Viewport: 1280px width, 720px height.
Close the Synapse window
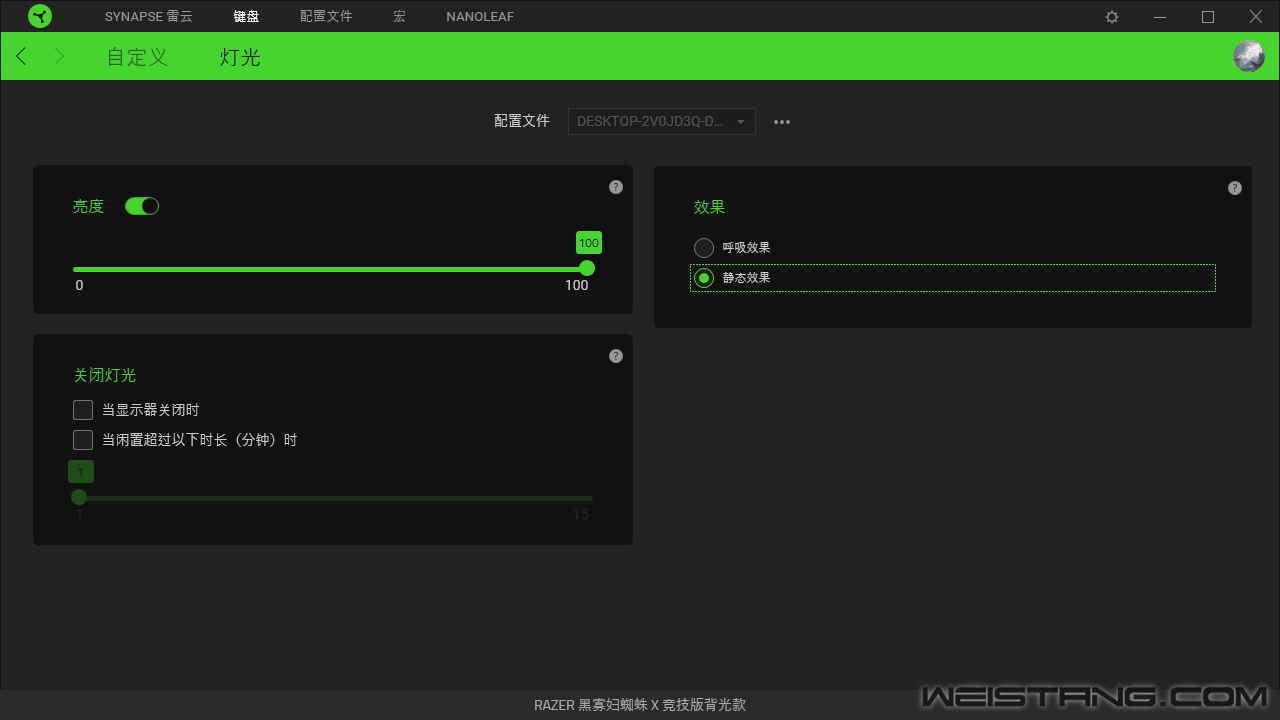tap(1256, 17)
